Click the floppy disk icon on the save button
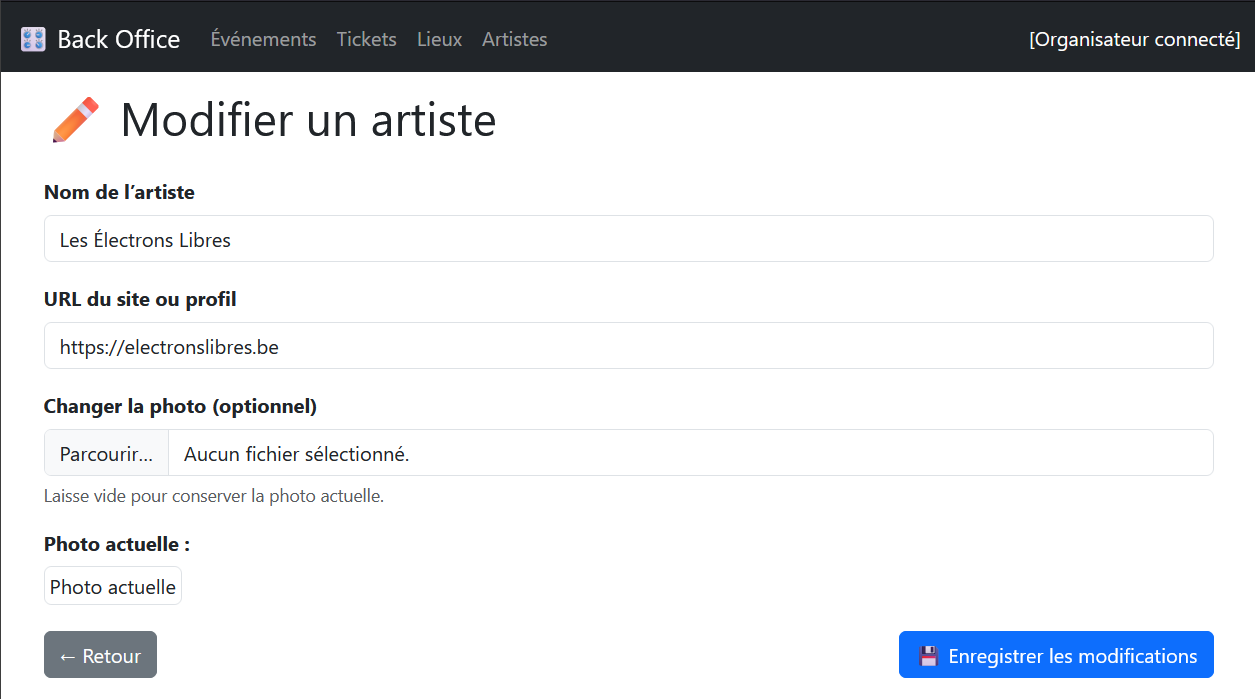The image size is (1255, 699). [929, 655]
